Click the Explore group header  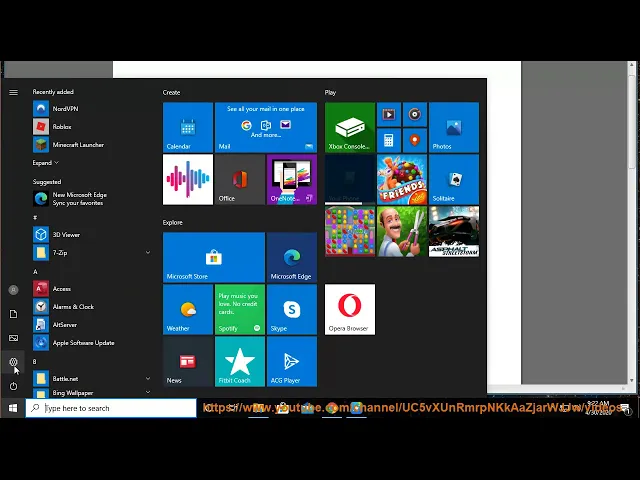[173, 222]
